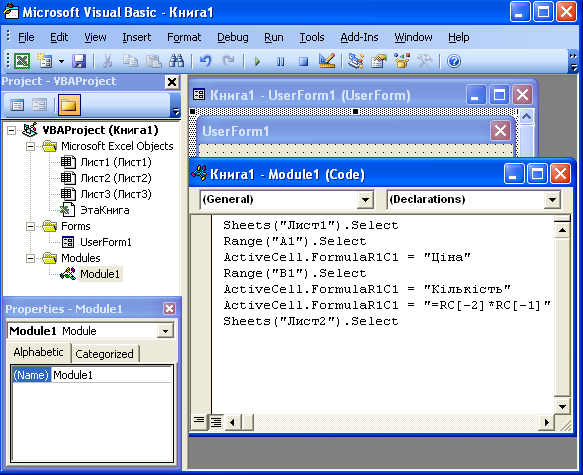The width and height of the screenshot is (583, 475).
Task: Click code window vertical scroll up arrow
Action: [562, 230]
